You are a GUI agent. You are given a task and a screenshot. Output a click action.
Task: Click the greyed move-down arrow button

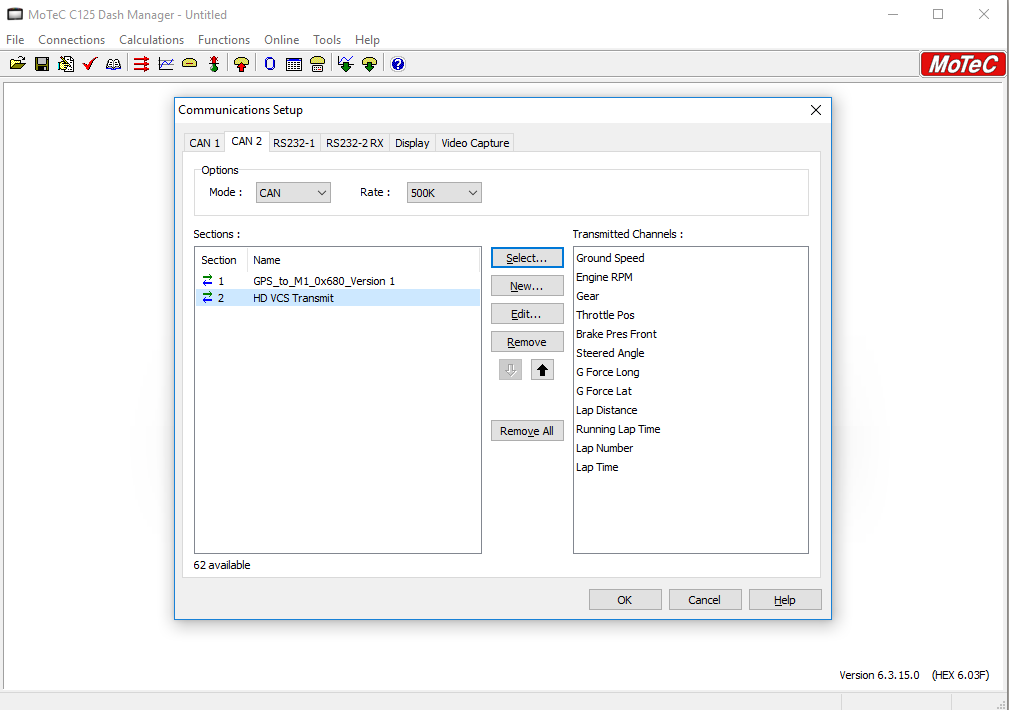click(x=510, y=370)
